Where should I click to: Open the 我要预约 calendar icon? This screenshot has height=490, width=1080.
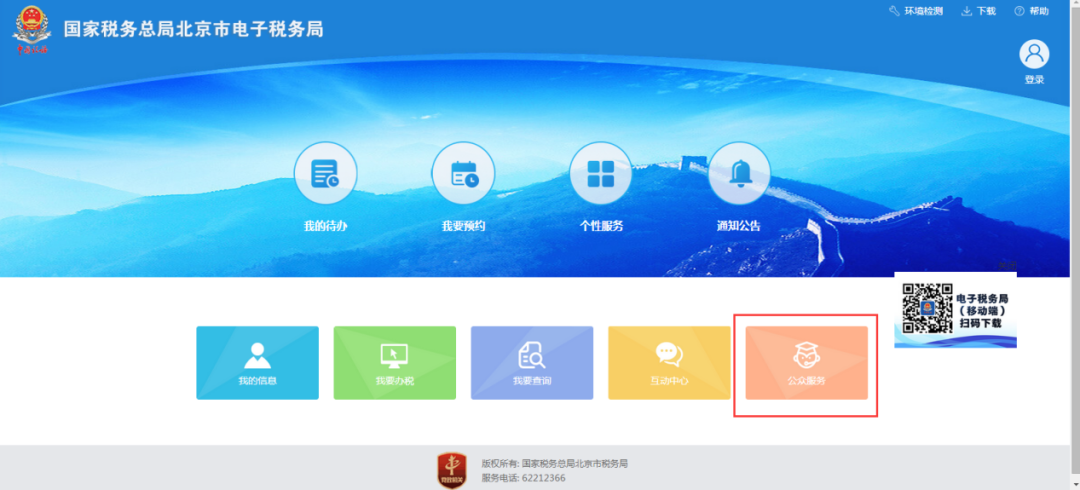(x=464, y=173)
